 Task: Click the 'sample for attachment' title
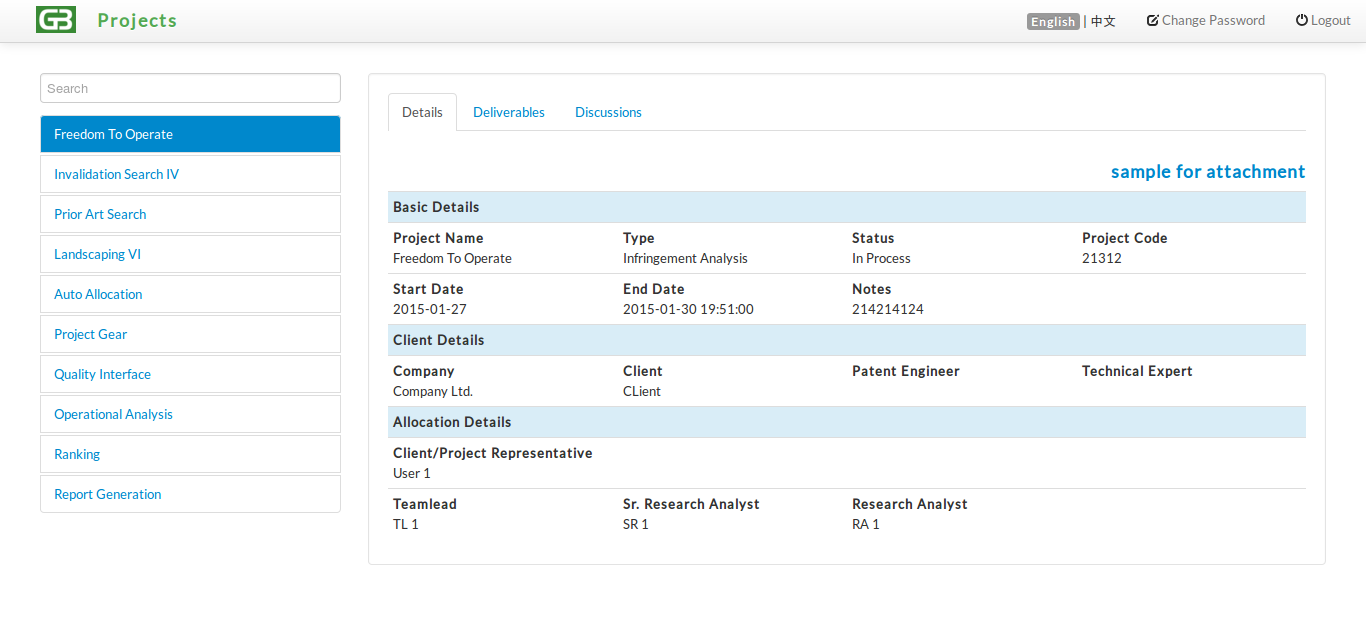point(1208,172)
